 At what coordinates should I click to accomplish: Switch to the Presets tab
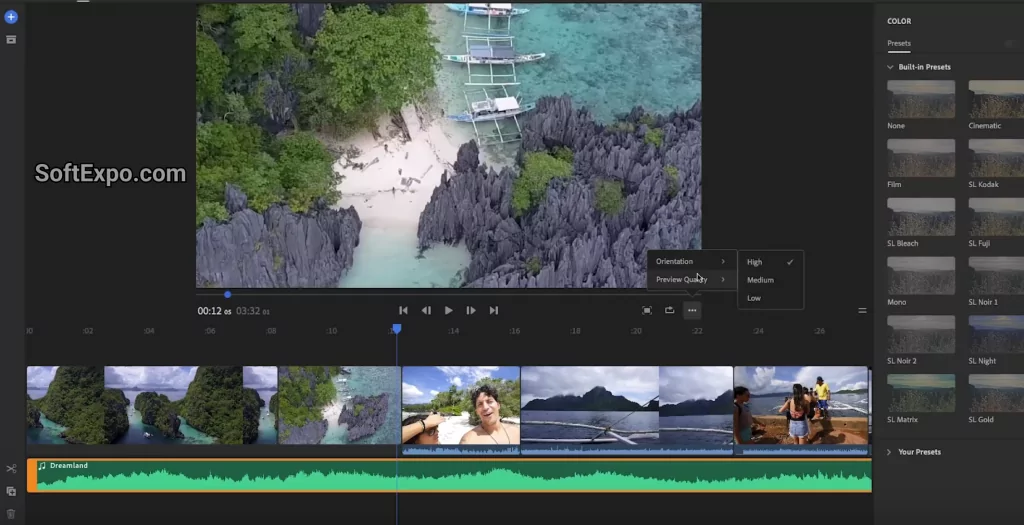(x=899, y=43)
